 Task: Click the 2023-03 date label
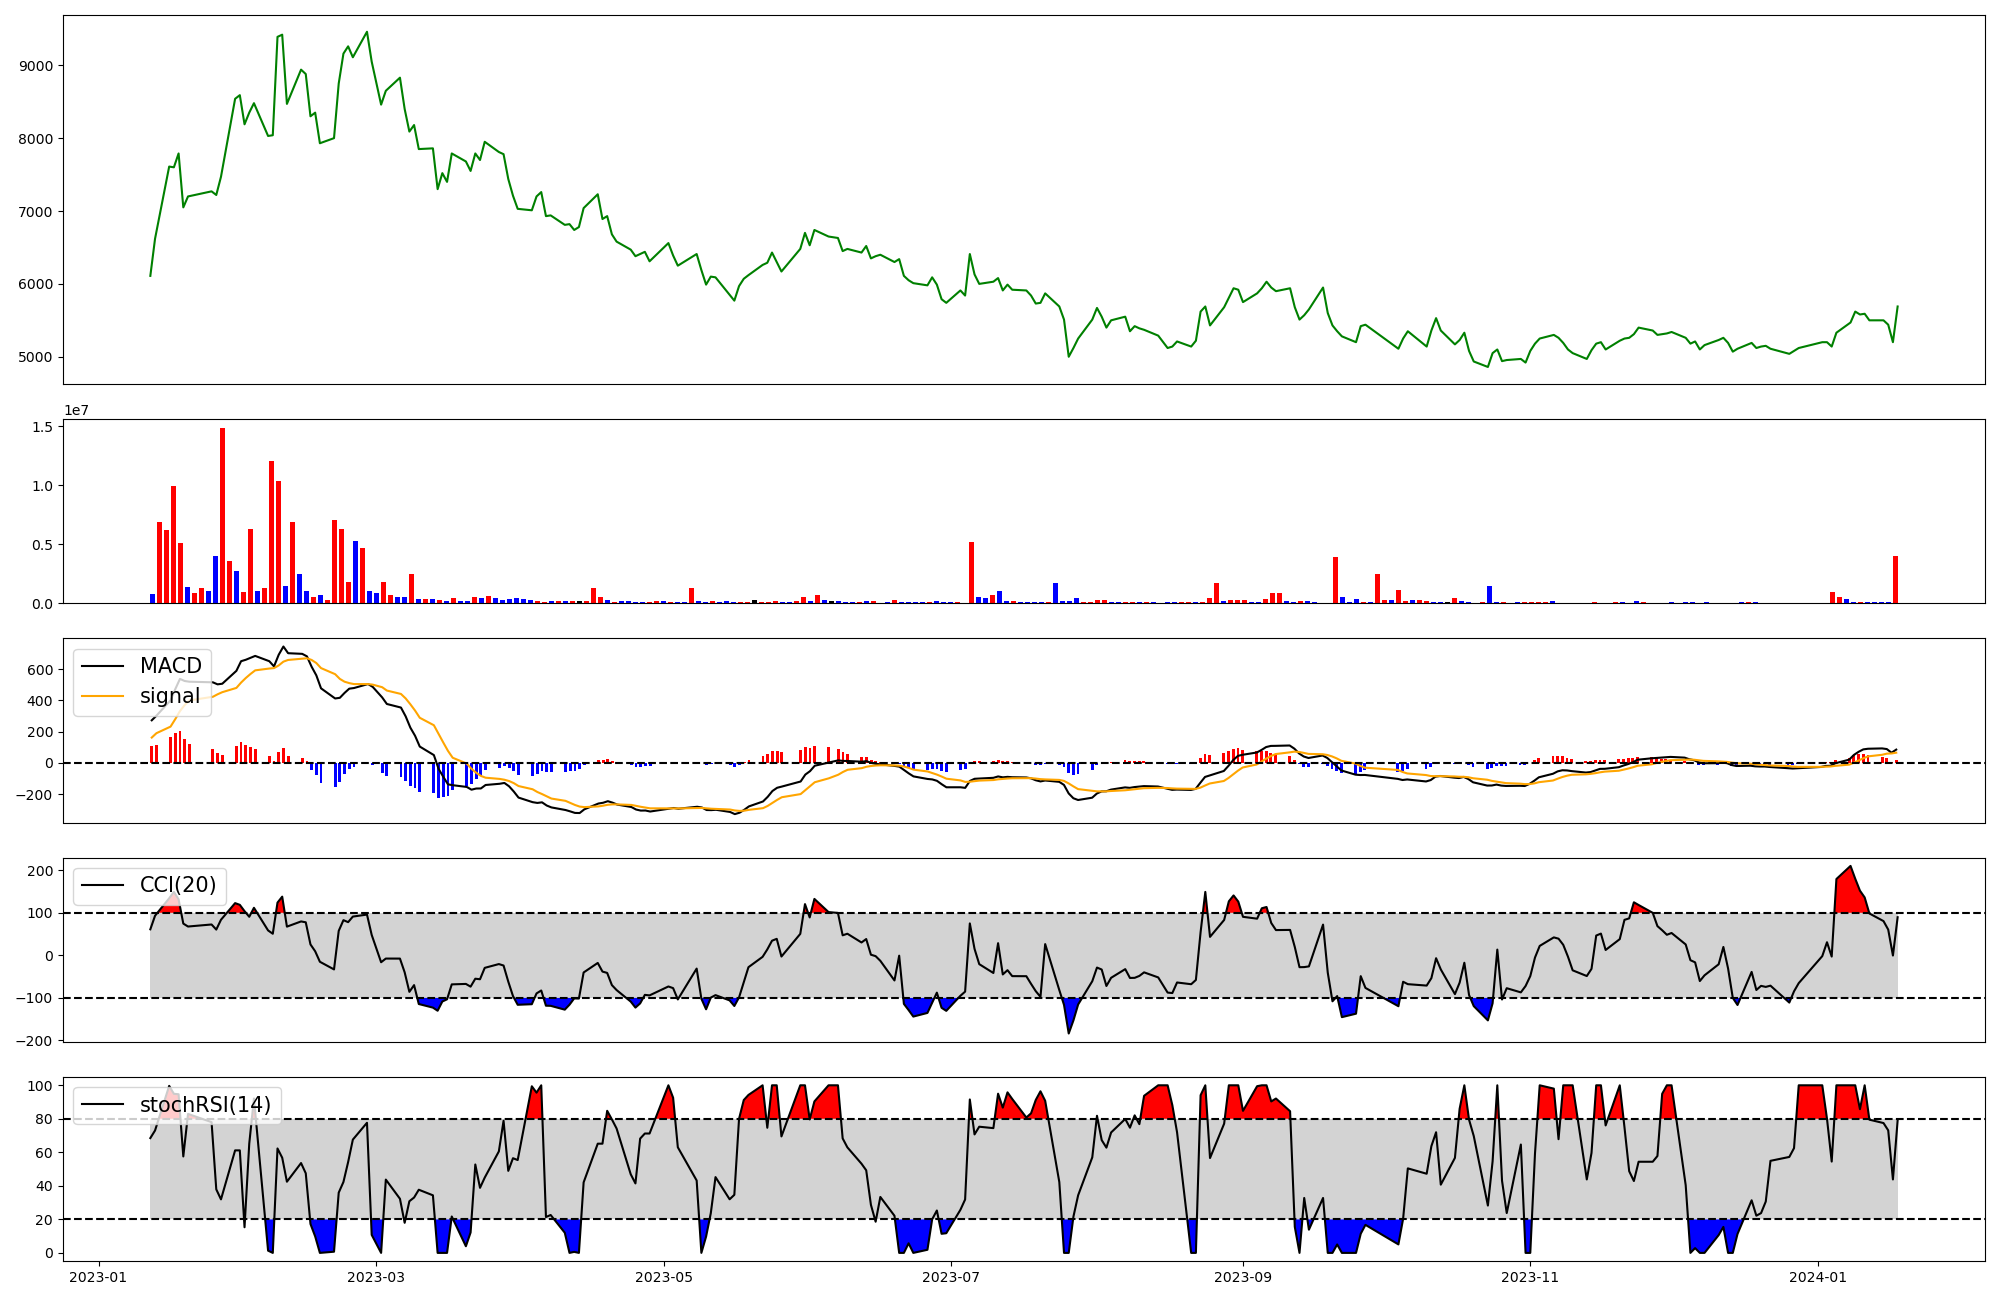pos(376,1277)
